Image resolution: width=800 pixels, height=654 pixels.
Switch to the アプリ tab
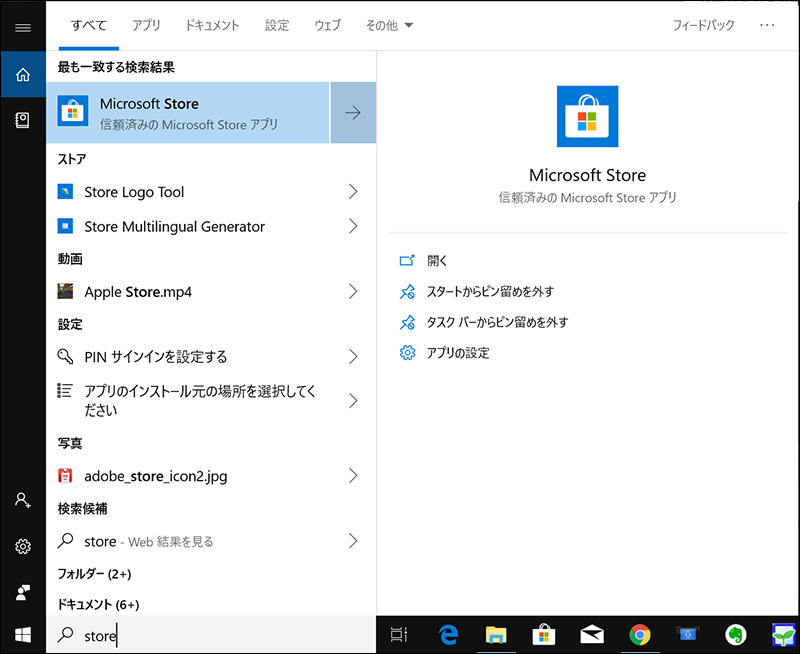click(x=146, y=25)
